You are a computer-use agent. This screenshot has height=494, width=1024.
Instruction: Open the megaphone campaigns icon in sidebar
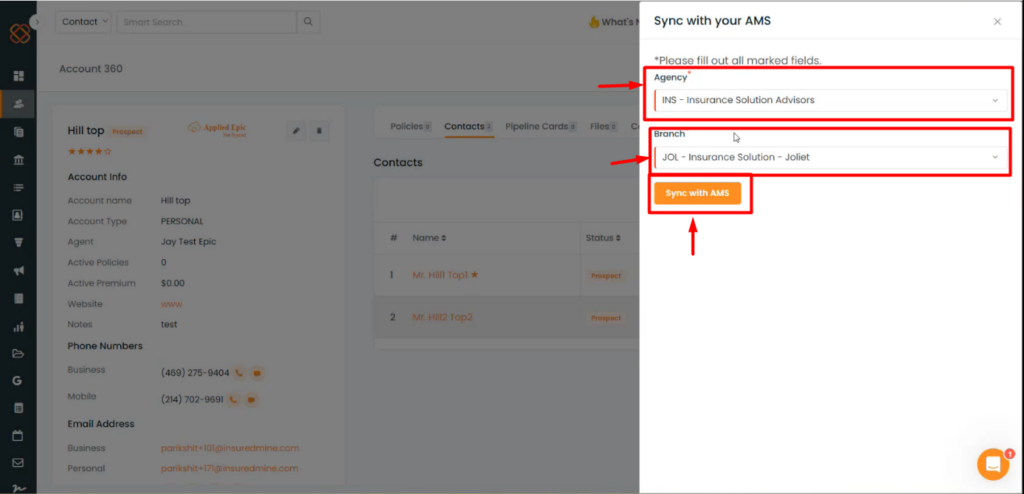(18, 271)
